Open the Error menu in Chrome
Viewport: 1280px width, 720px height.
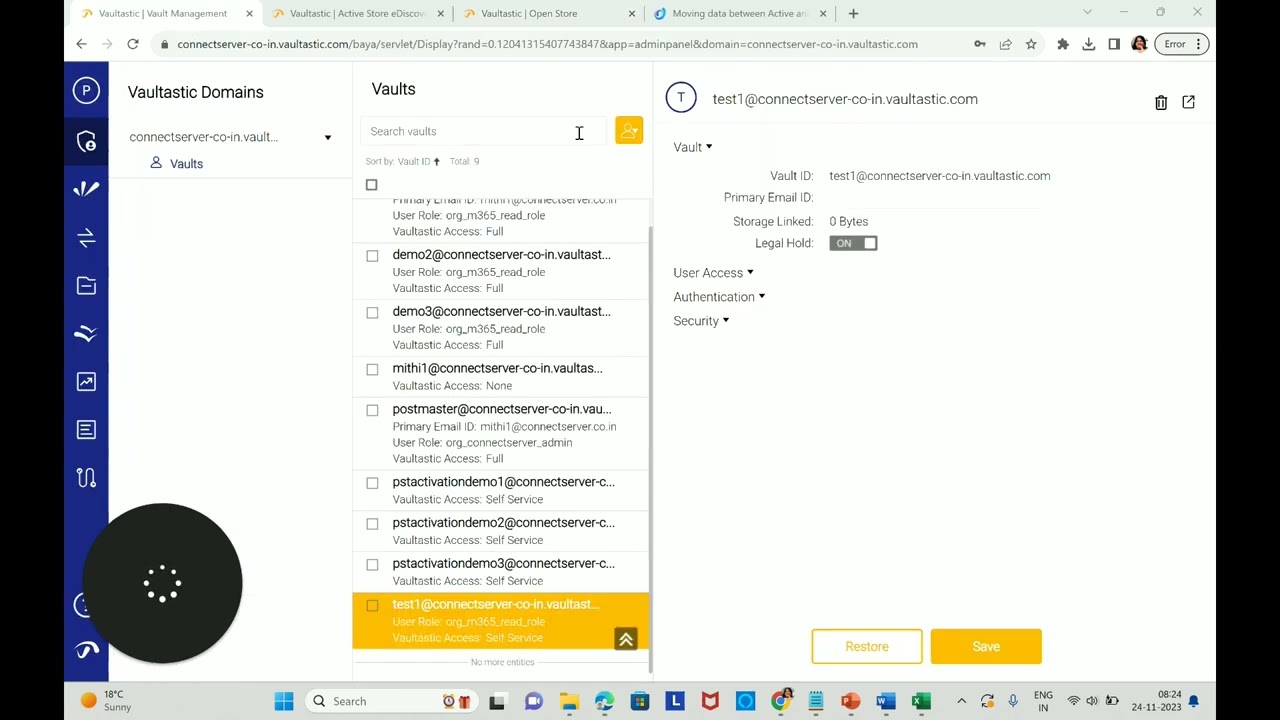pyautogui.click(x=1182, y=44)
